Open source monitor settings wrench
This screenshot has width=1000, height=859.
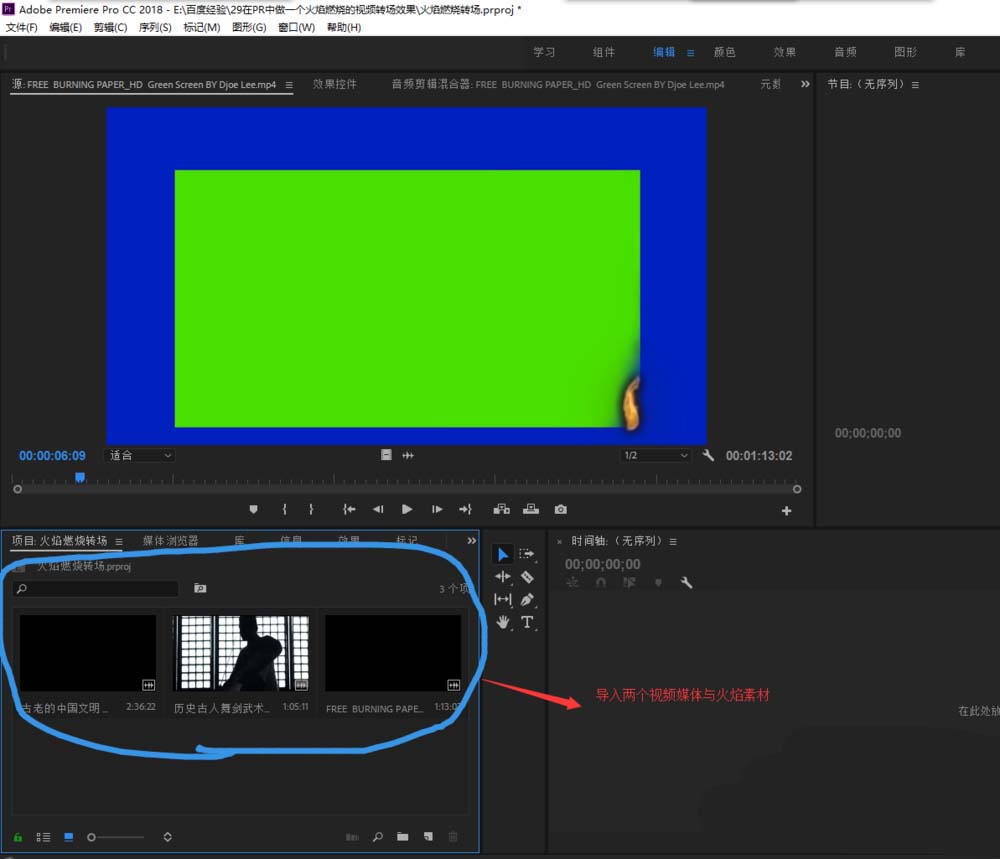pyautogui.click(x=709, y=456)
